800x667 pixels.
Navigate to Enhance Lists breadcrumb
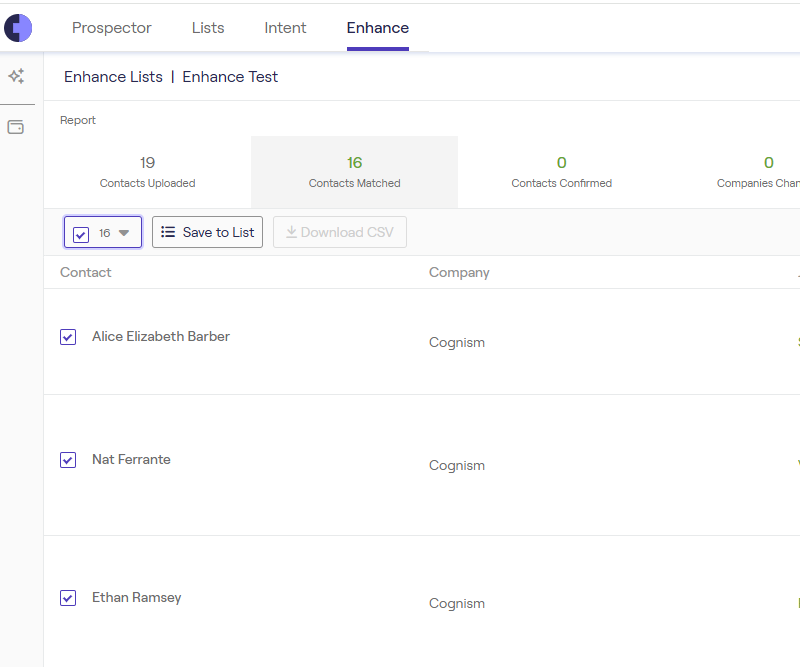point(113,77)
